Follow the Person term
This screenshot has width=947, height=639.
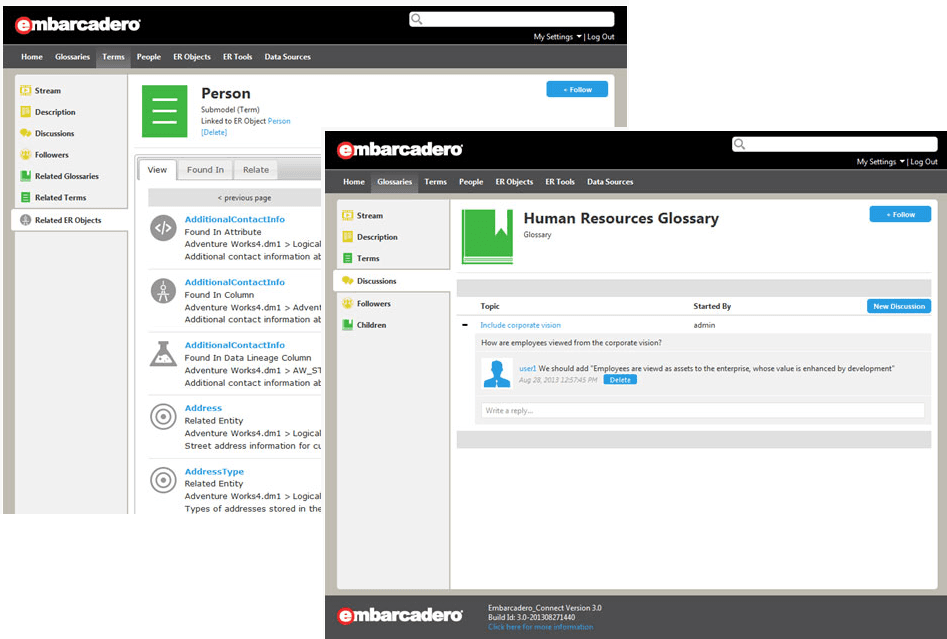click(x=577, y=89)
